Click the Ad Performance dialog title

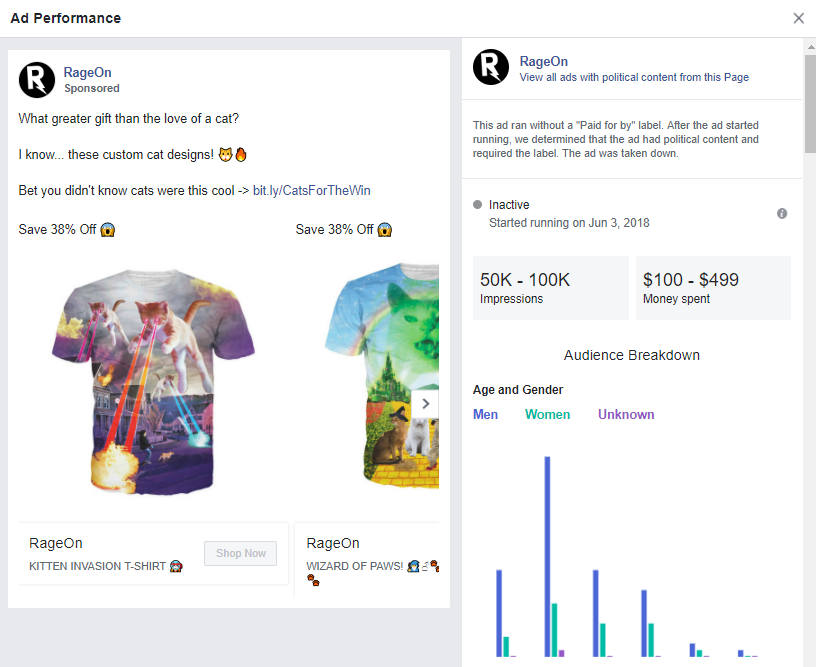(x=66, y=18)
